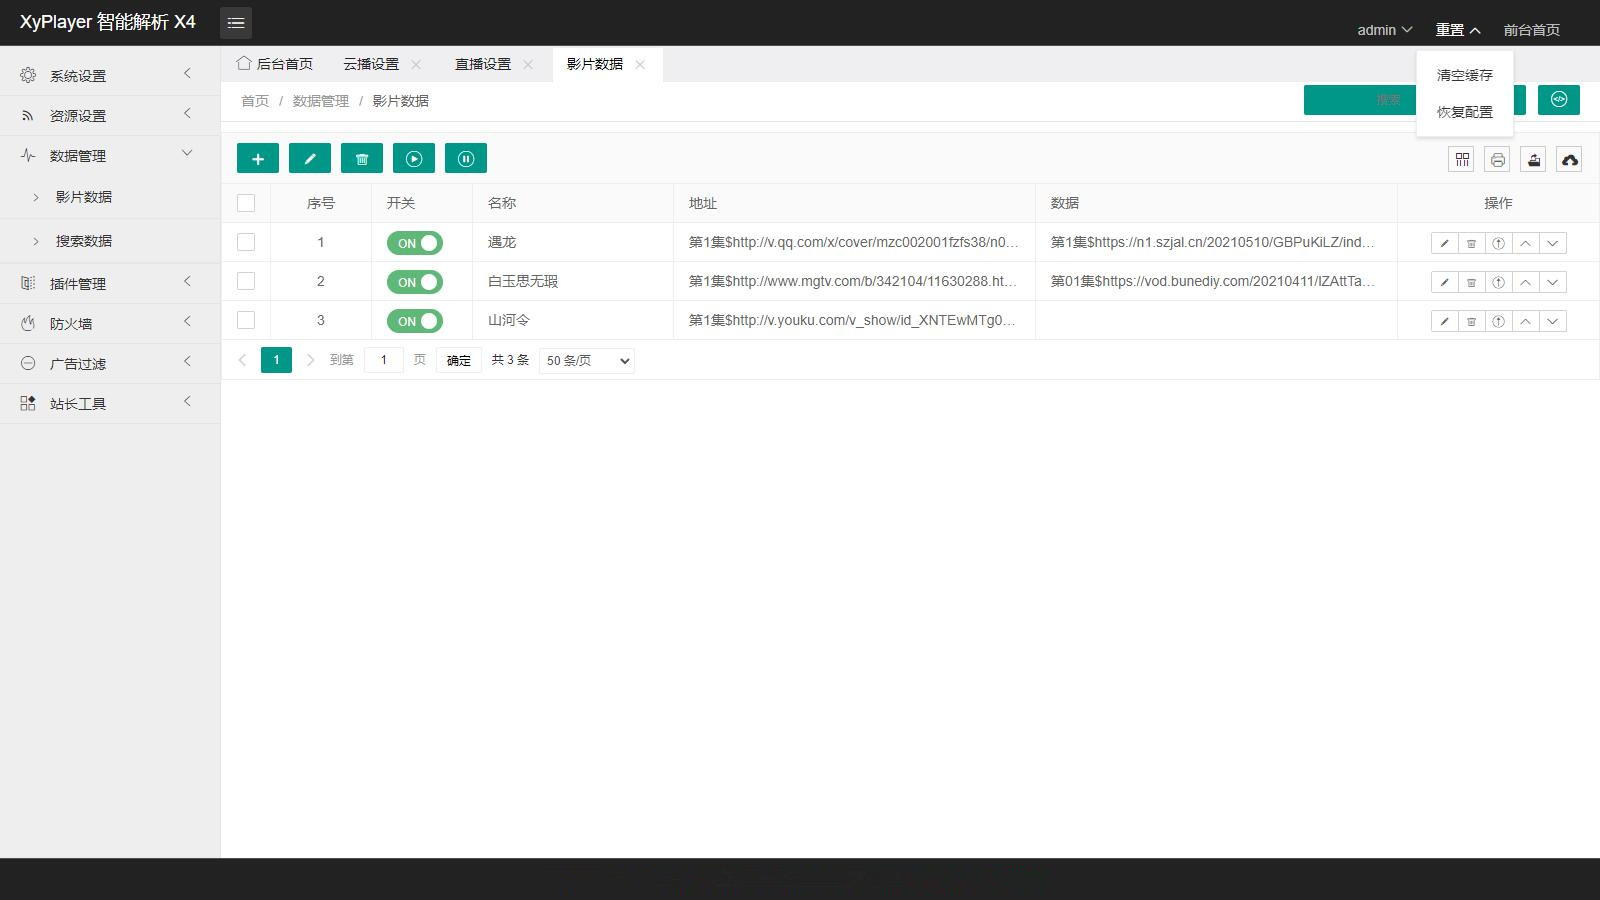This screenshot has height=900, width=1600.
Task: Move the 山河令 row up
Action: 1525,321
